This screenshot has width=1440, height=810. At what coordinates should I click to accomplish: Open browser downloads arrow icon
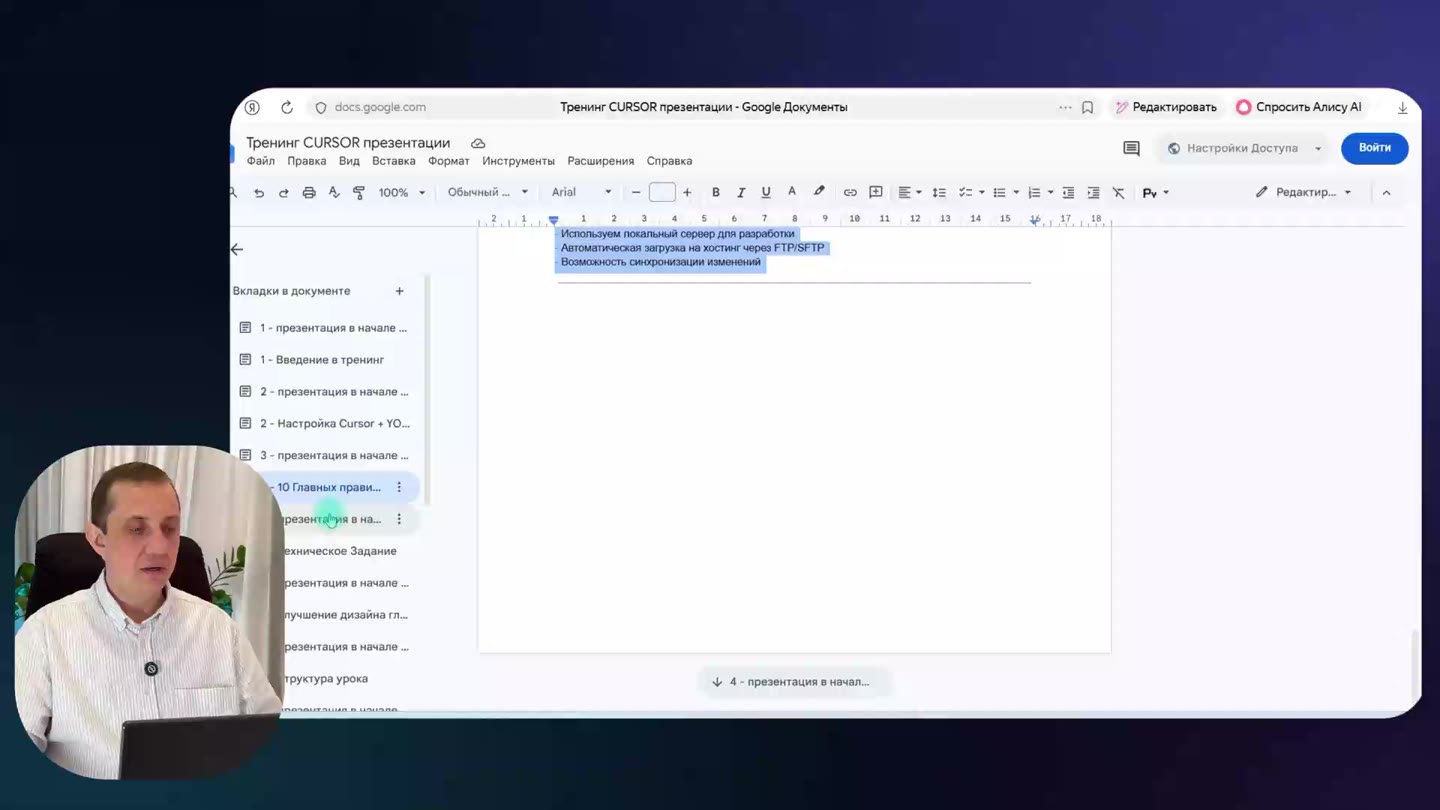(1402, 107)
